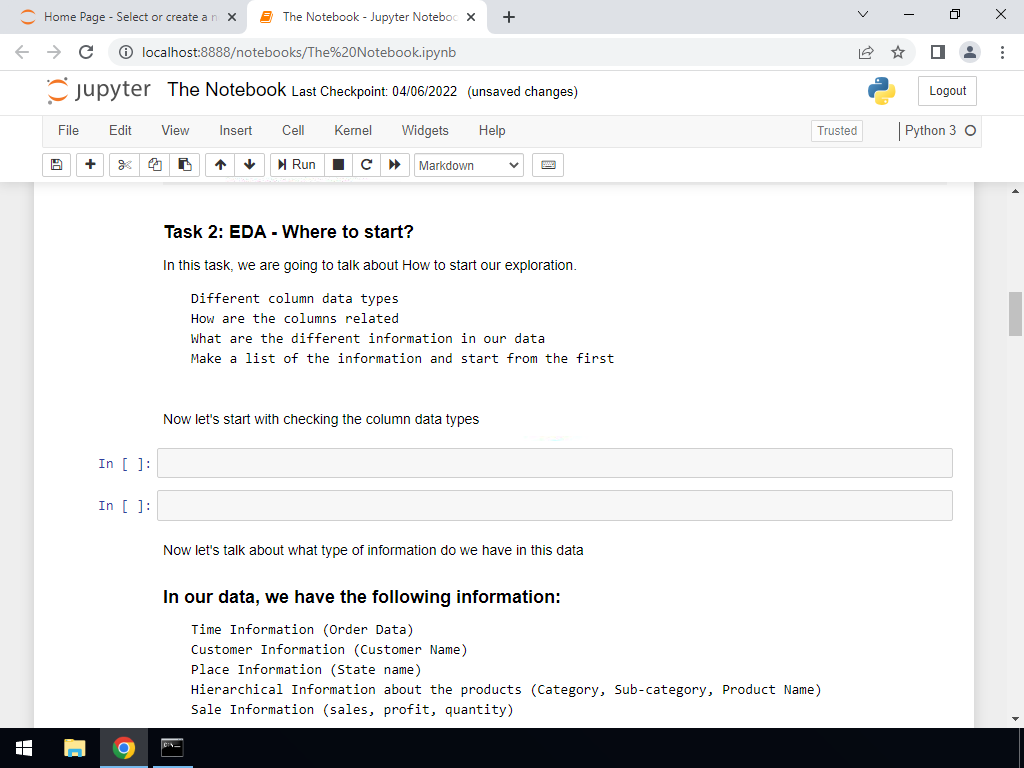
Task: Open the Help menu
Action: [492, 131]
